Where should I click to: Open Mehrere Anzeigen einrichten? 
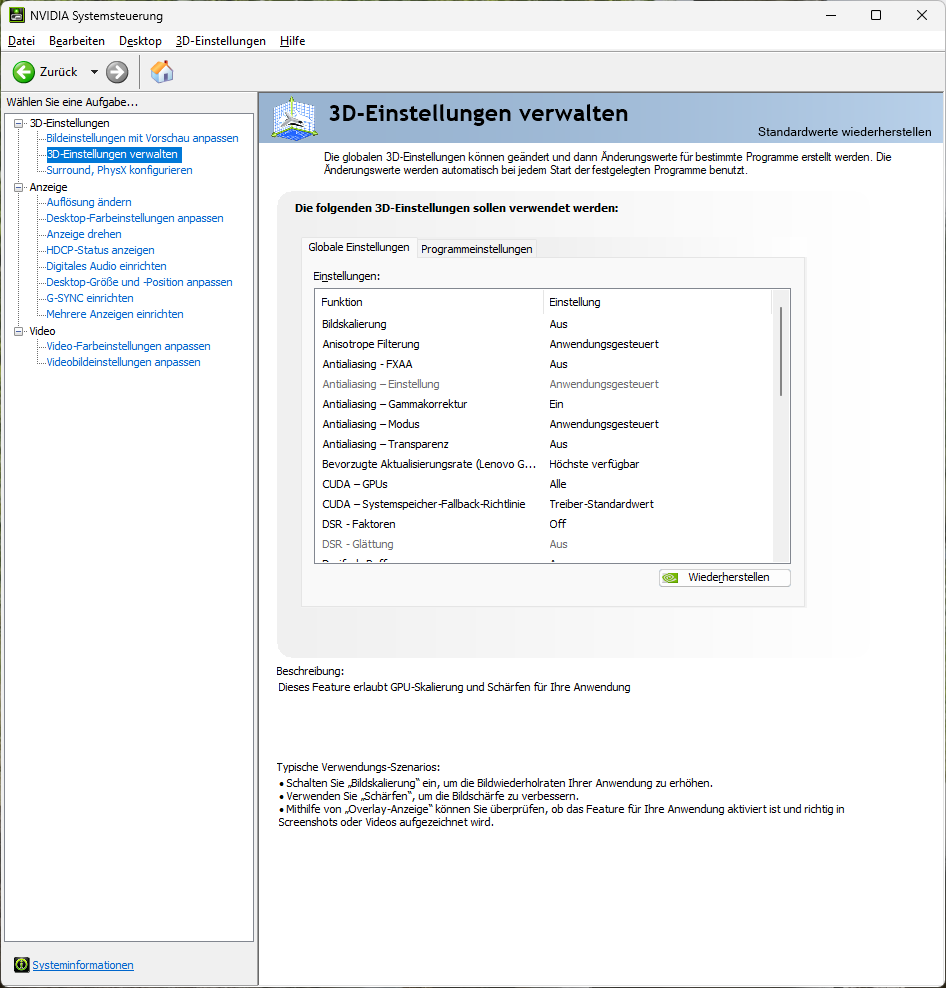pyautogui.click(x=115, y=314)
